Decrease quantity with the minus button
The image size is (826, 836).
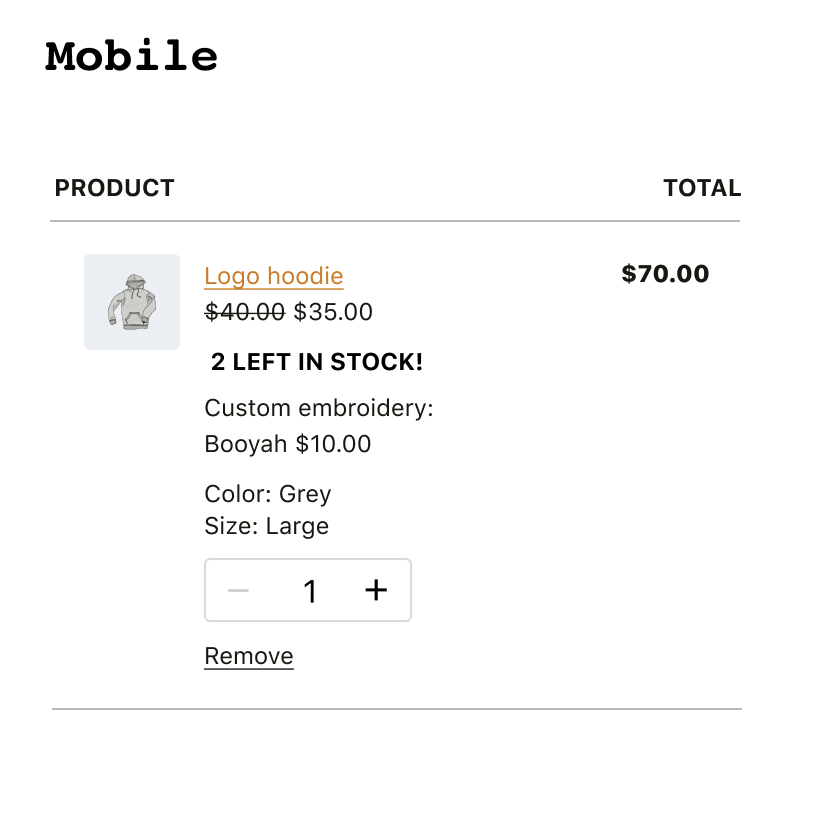pos(239,590)
